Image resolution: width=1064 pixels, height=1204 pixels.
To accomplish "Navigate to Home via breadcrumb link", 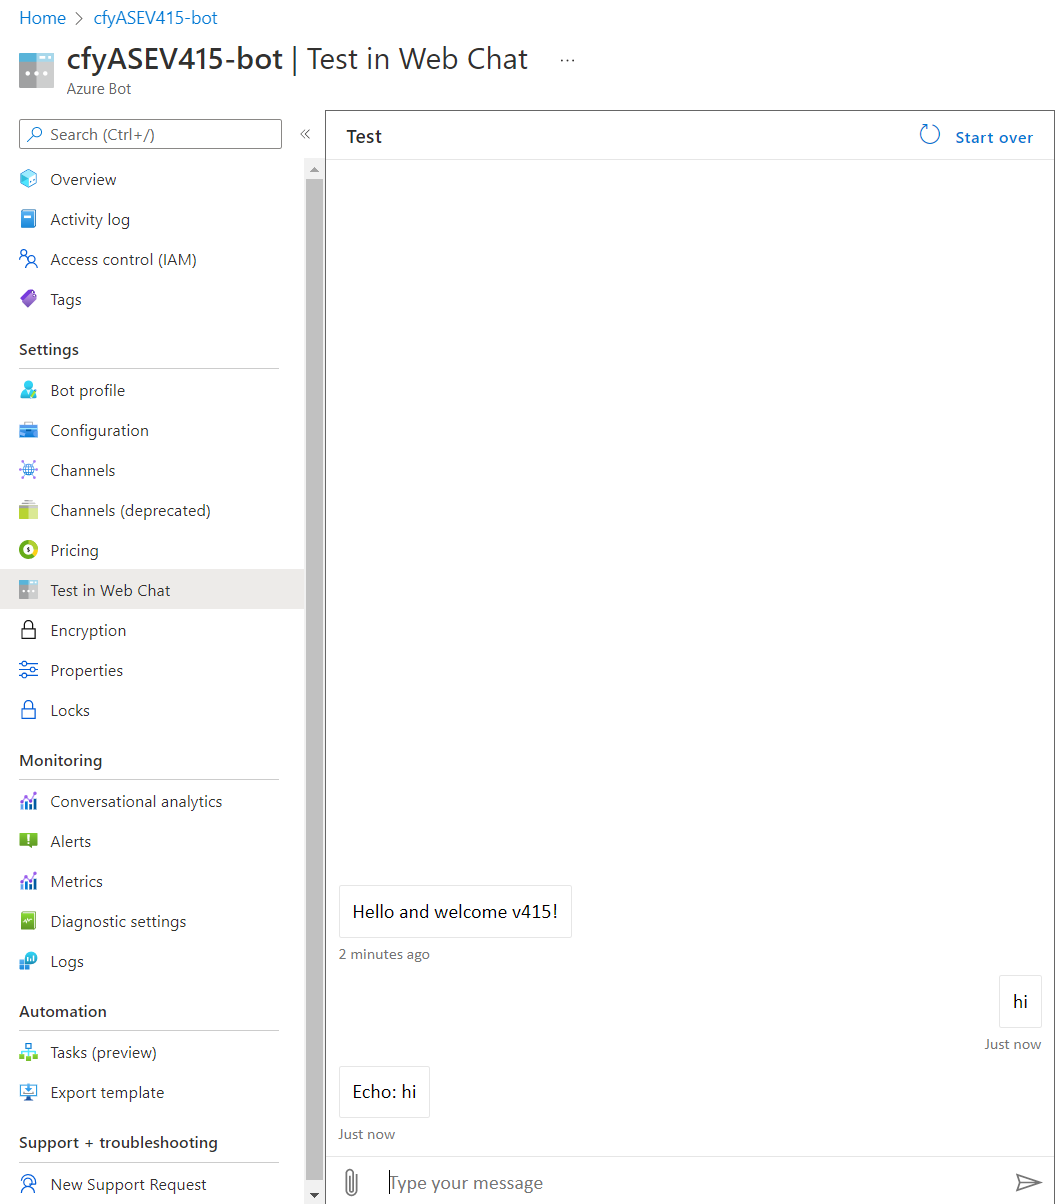I will pos(42,17).
